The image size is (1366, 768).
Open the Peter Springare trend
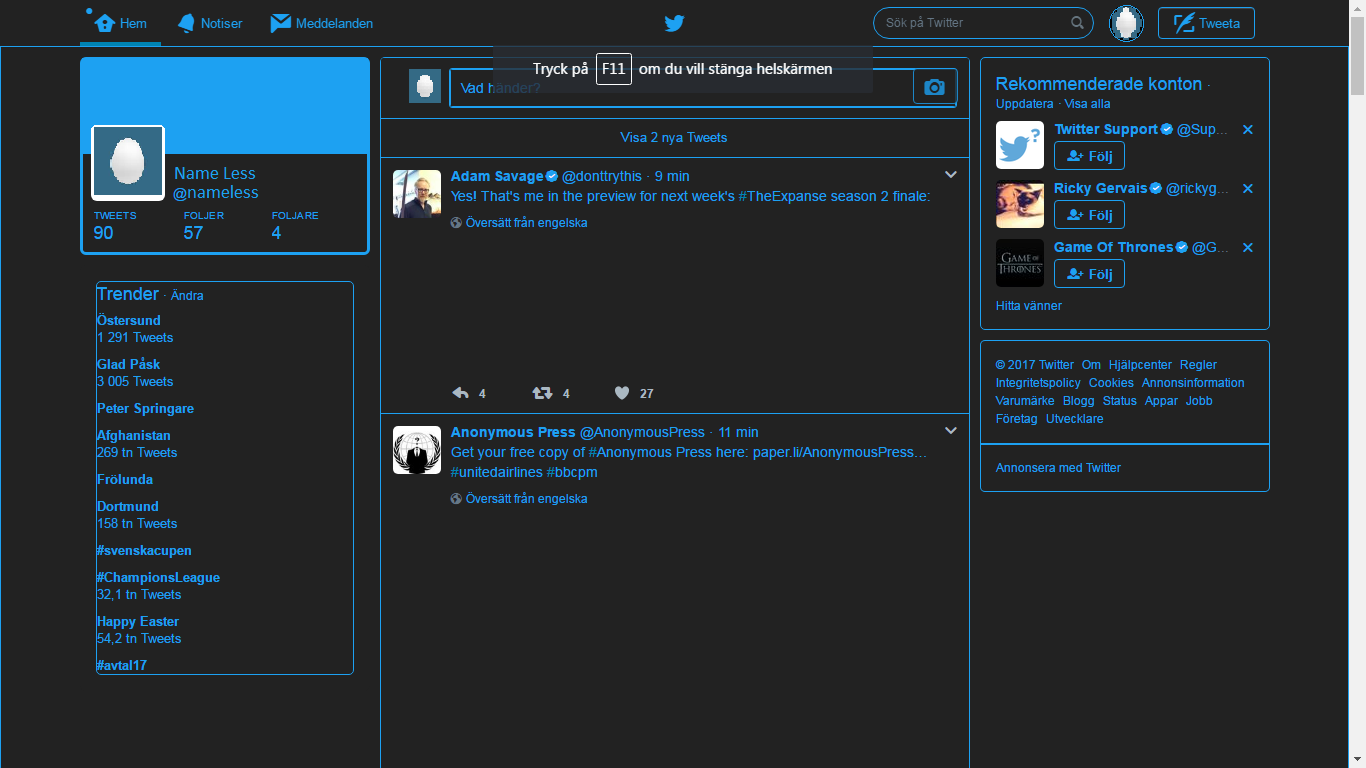click(146, 409)
